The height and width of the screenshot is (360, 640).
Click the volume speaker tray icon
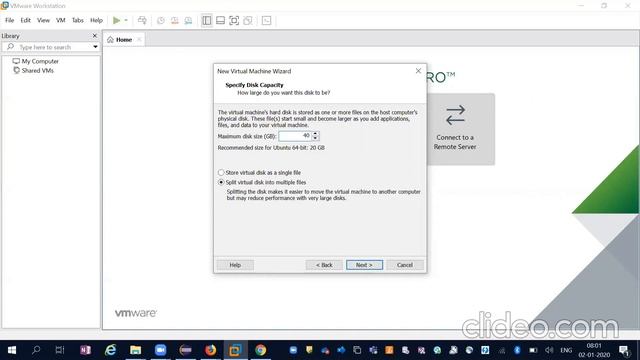tap(549, 350)
